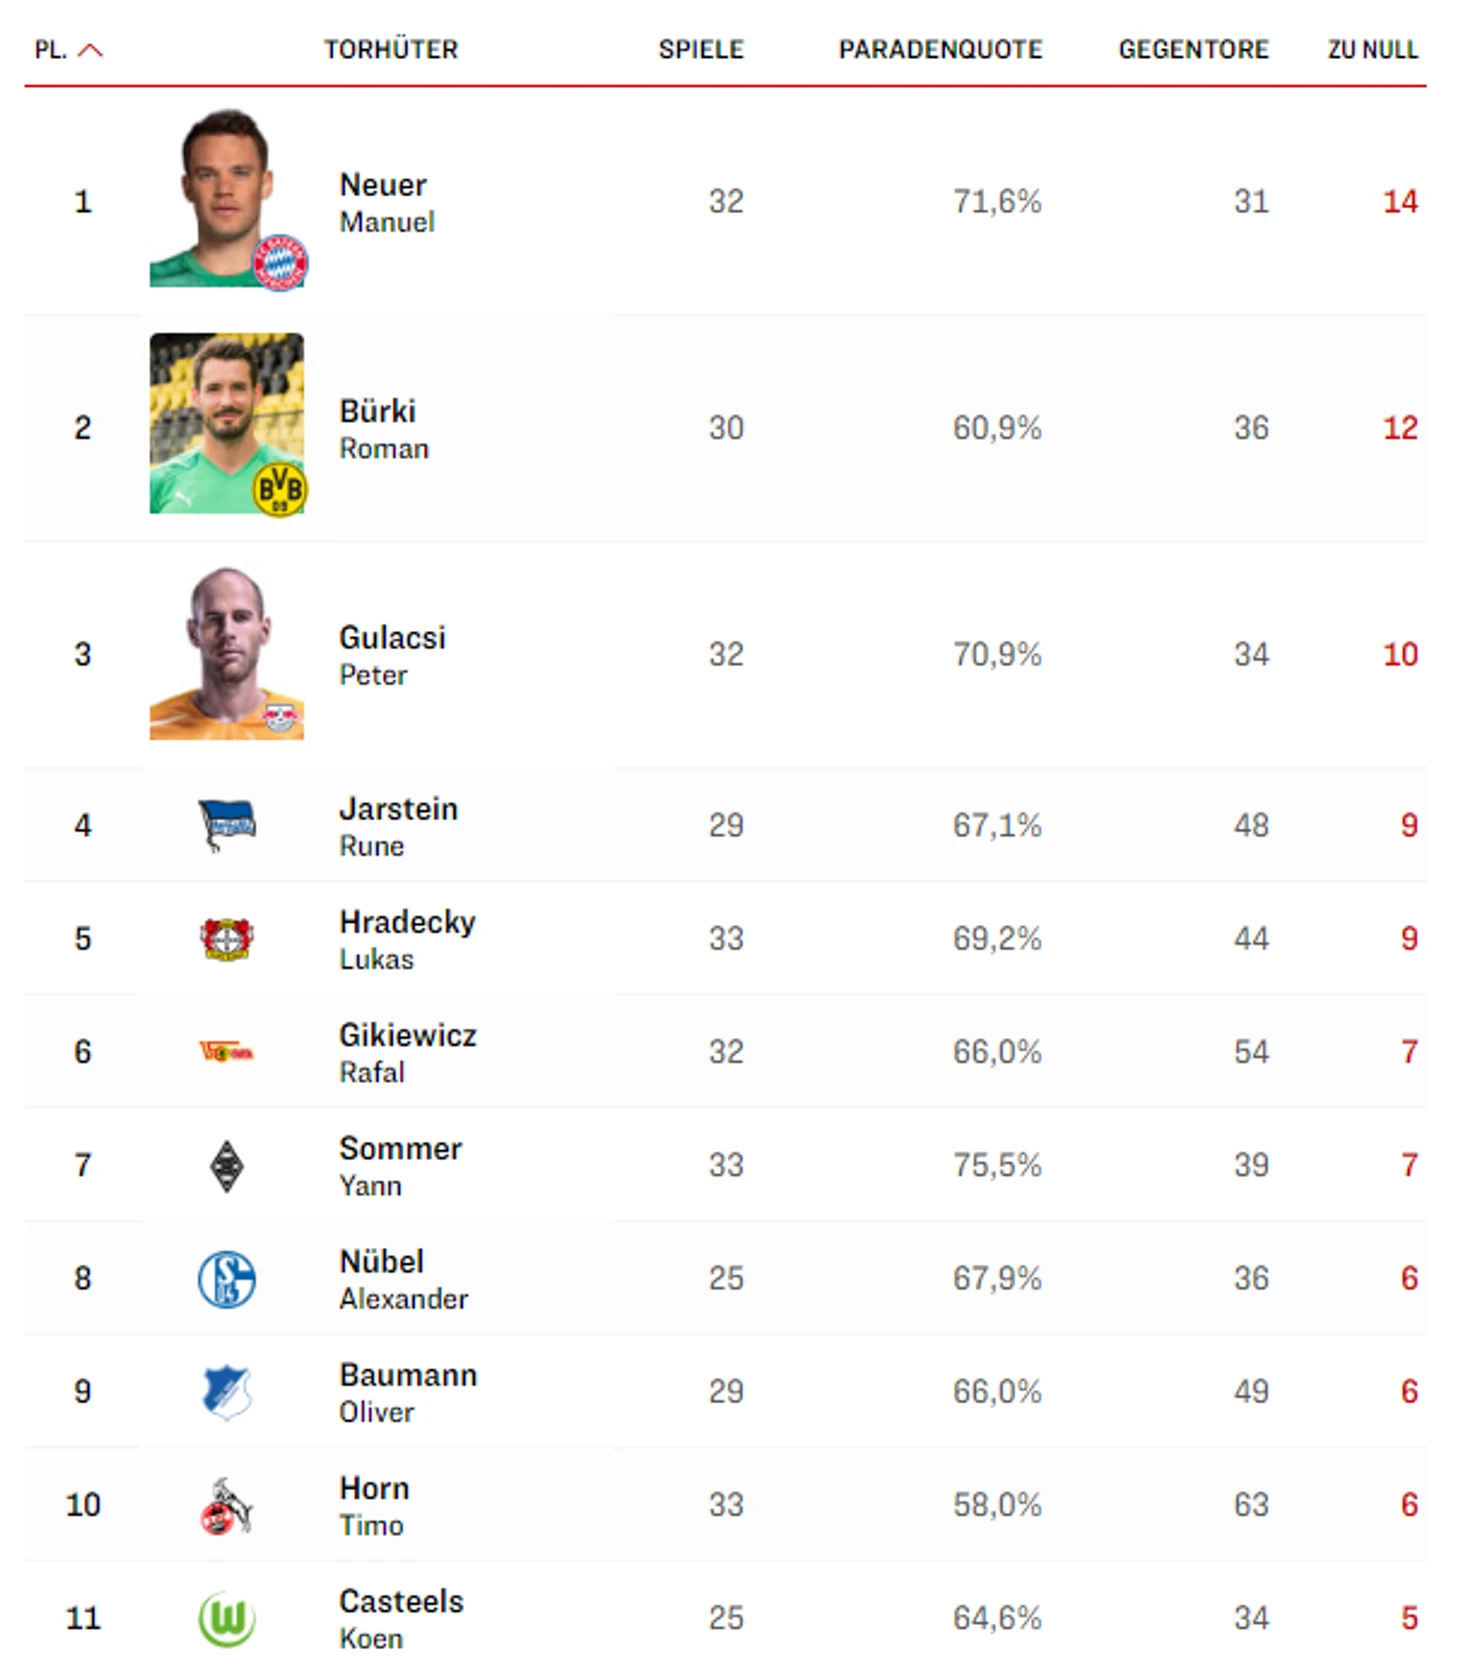The image size is (1460, 1667).
Task: Open Peter Gulacsi's player photo
Action: tap(227, 653)
